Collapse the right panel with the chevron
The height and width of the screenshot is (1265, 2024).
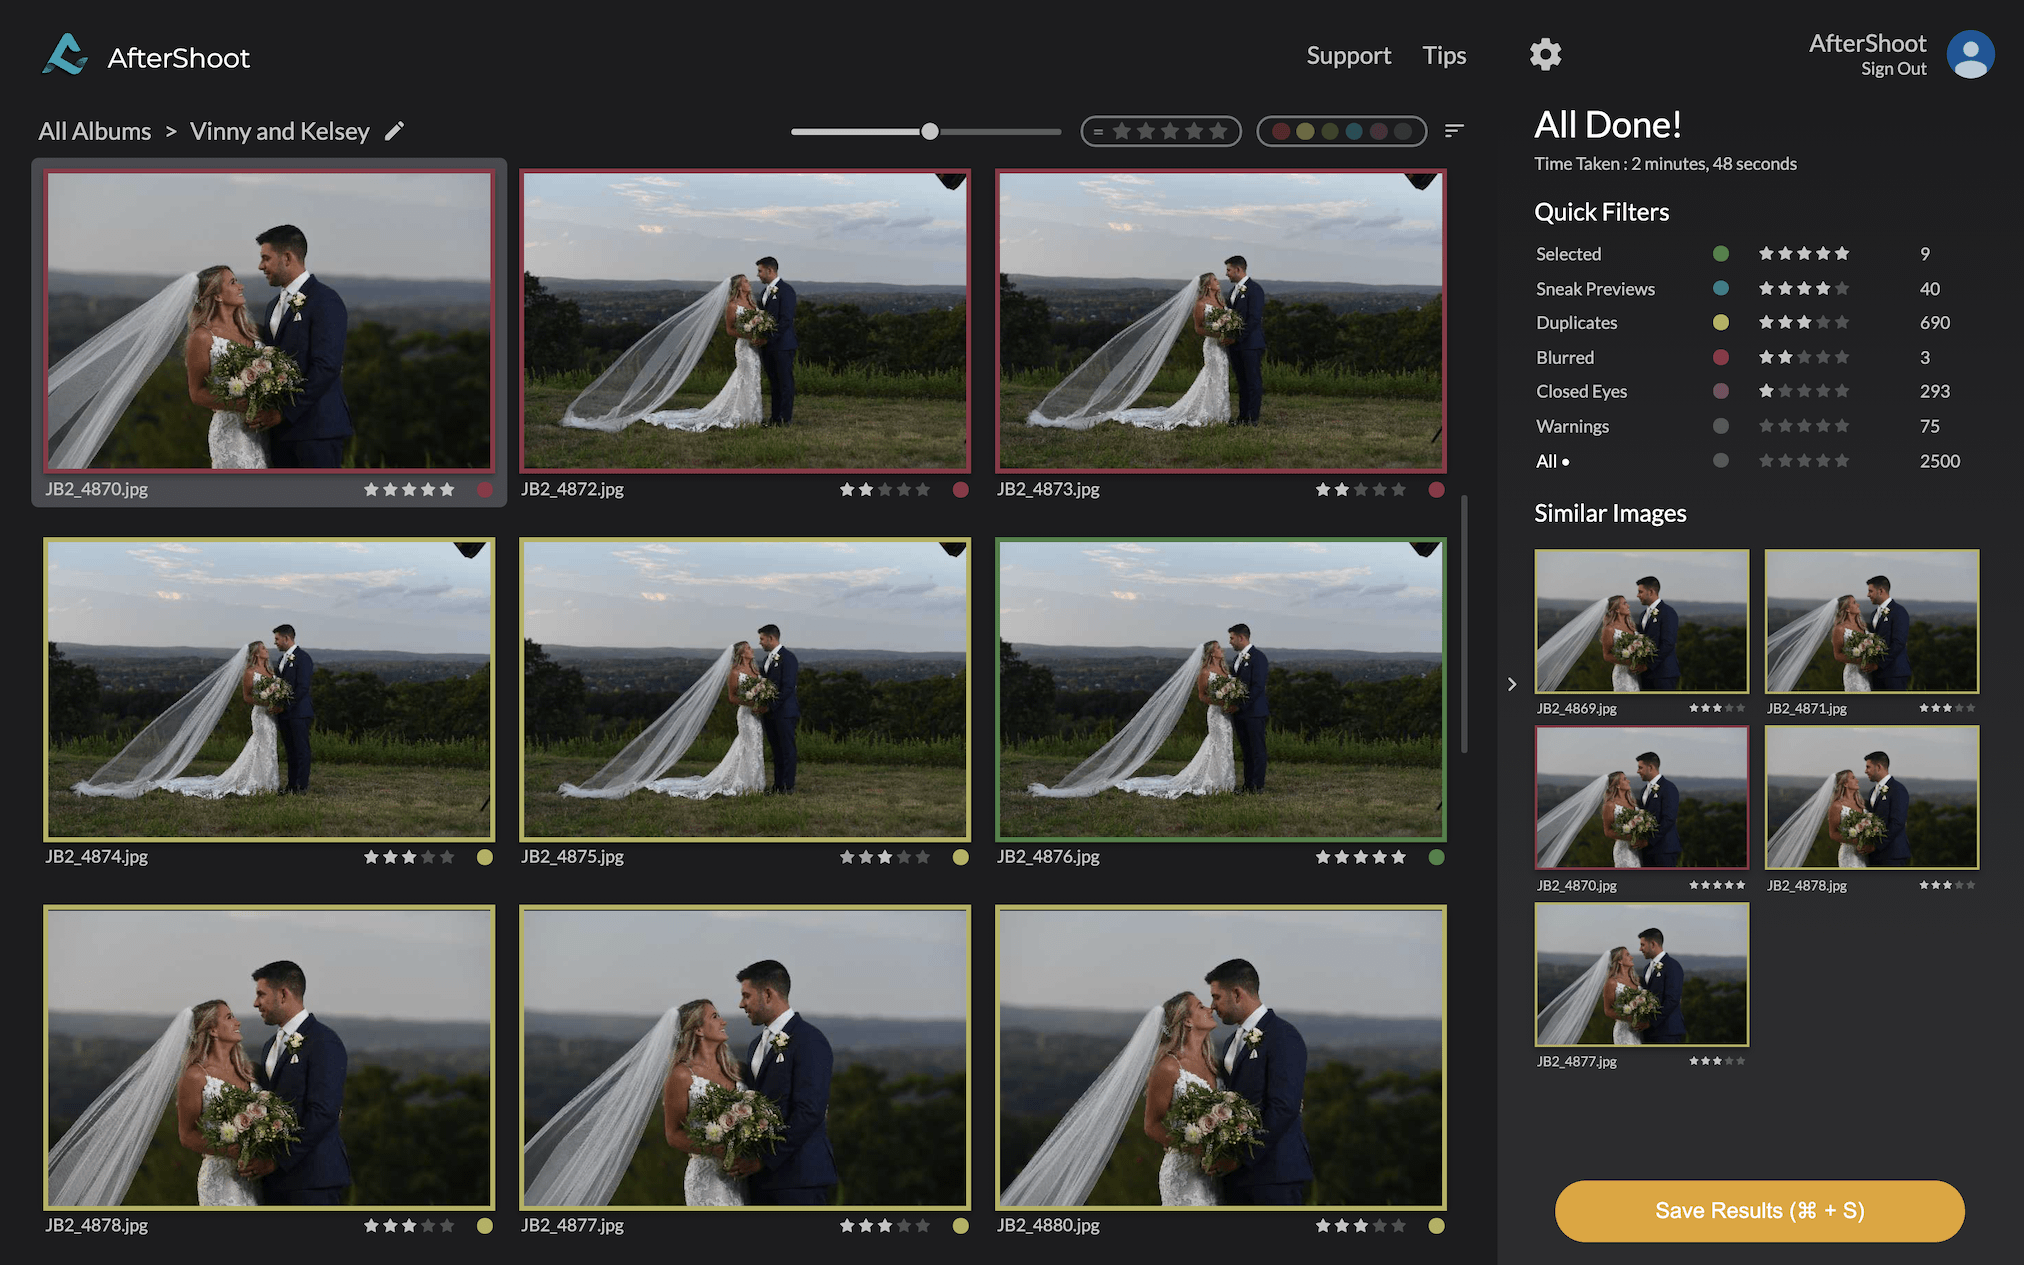coord(1512,684)
